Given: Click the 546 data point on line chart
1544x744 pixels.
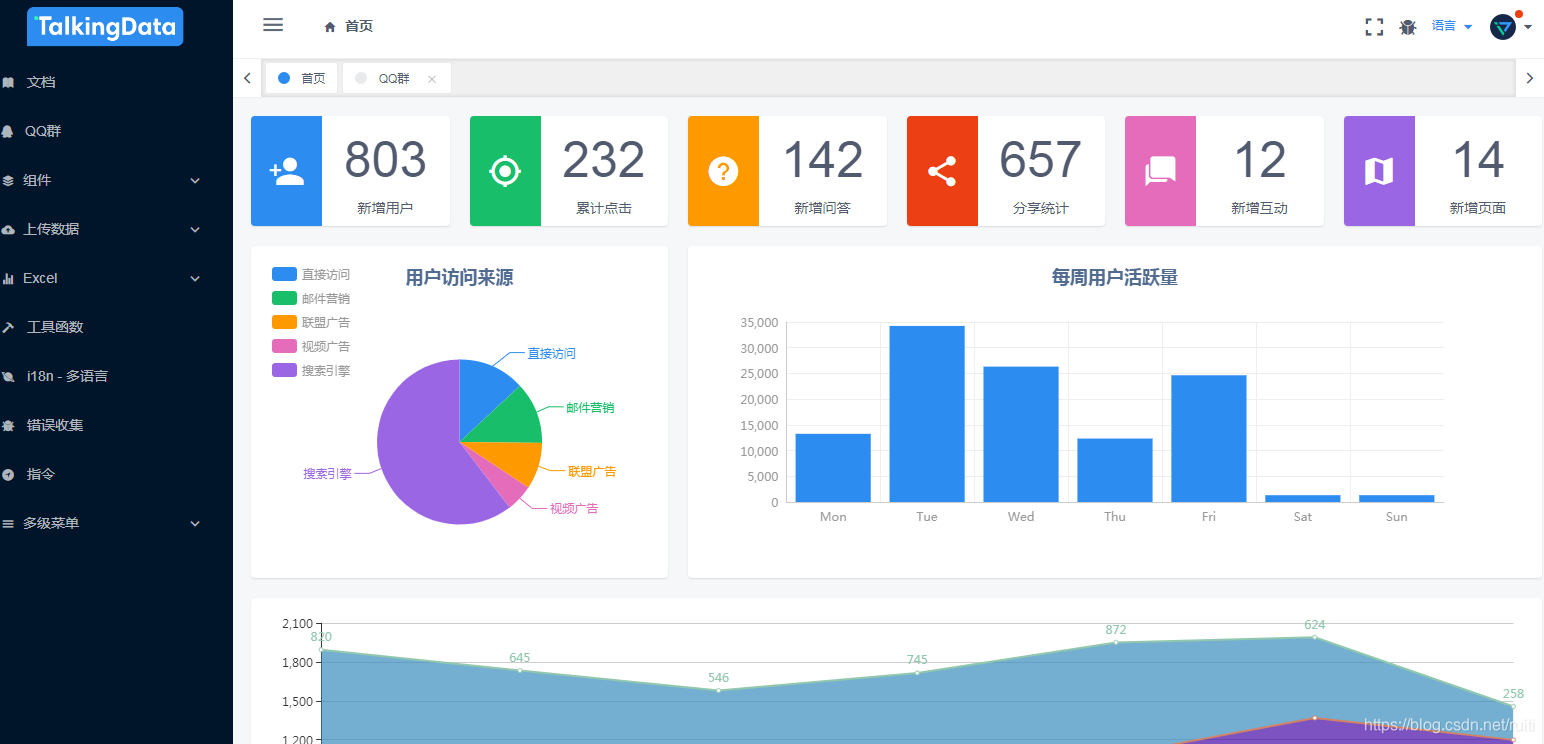Looking at the screenshot, I should point(718,690).
